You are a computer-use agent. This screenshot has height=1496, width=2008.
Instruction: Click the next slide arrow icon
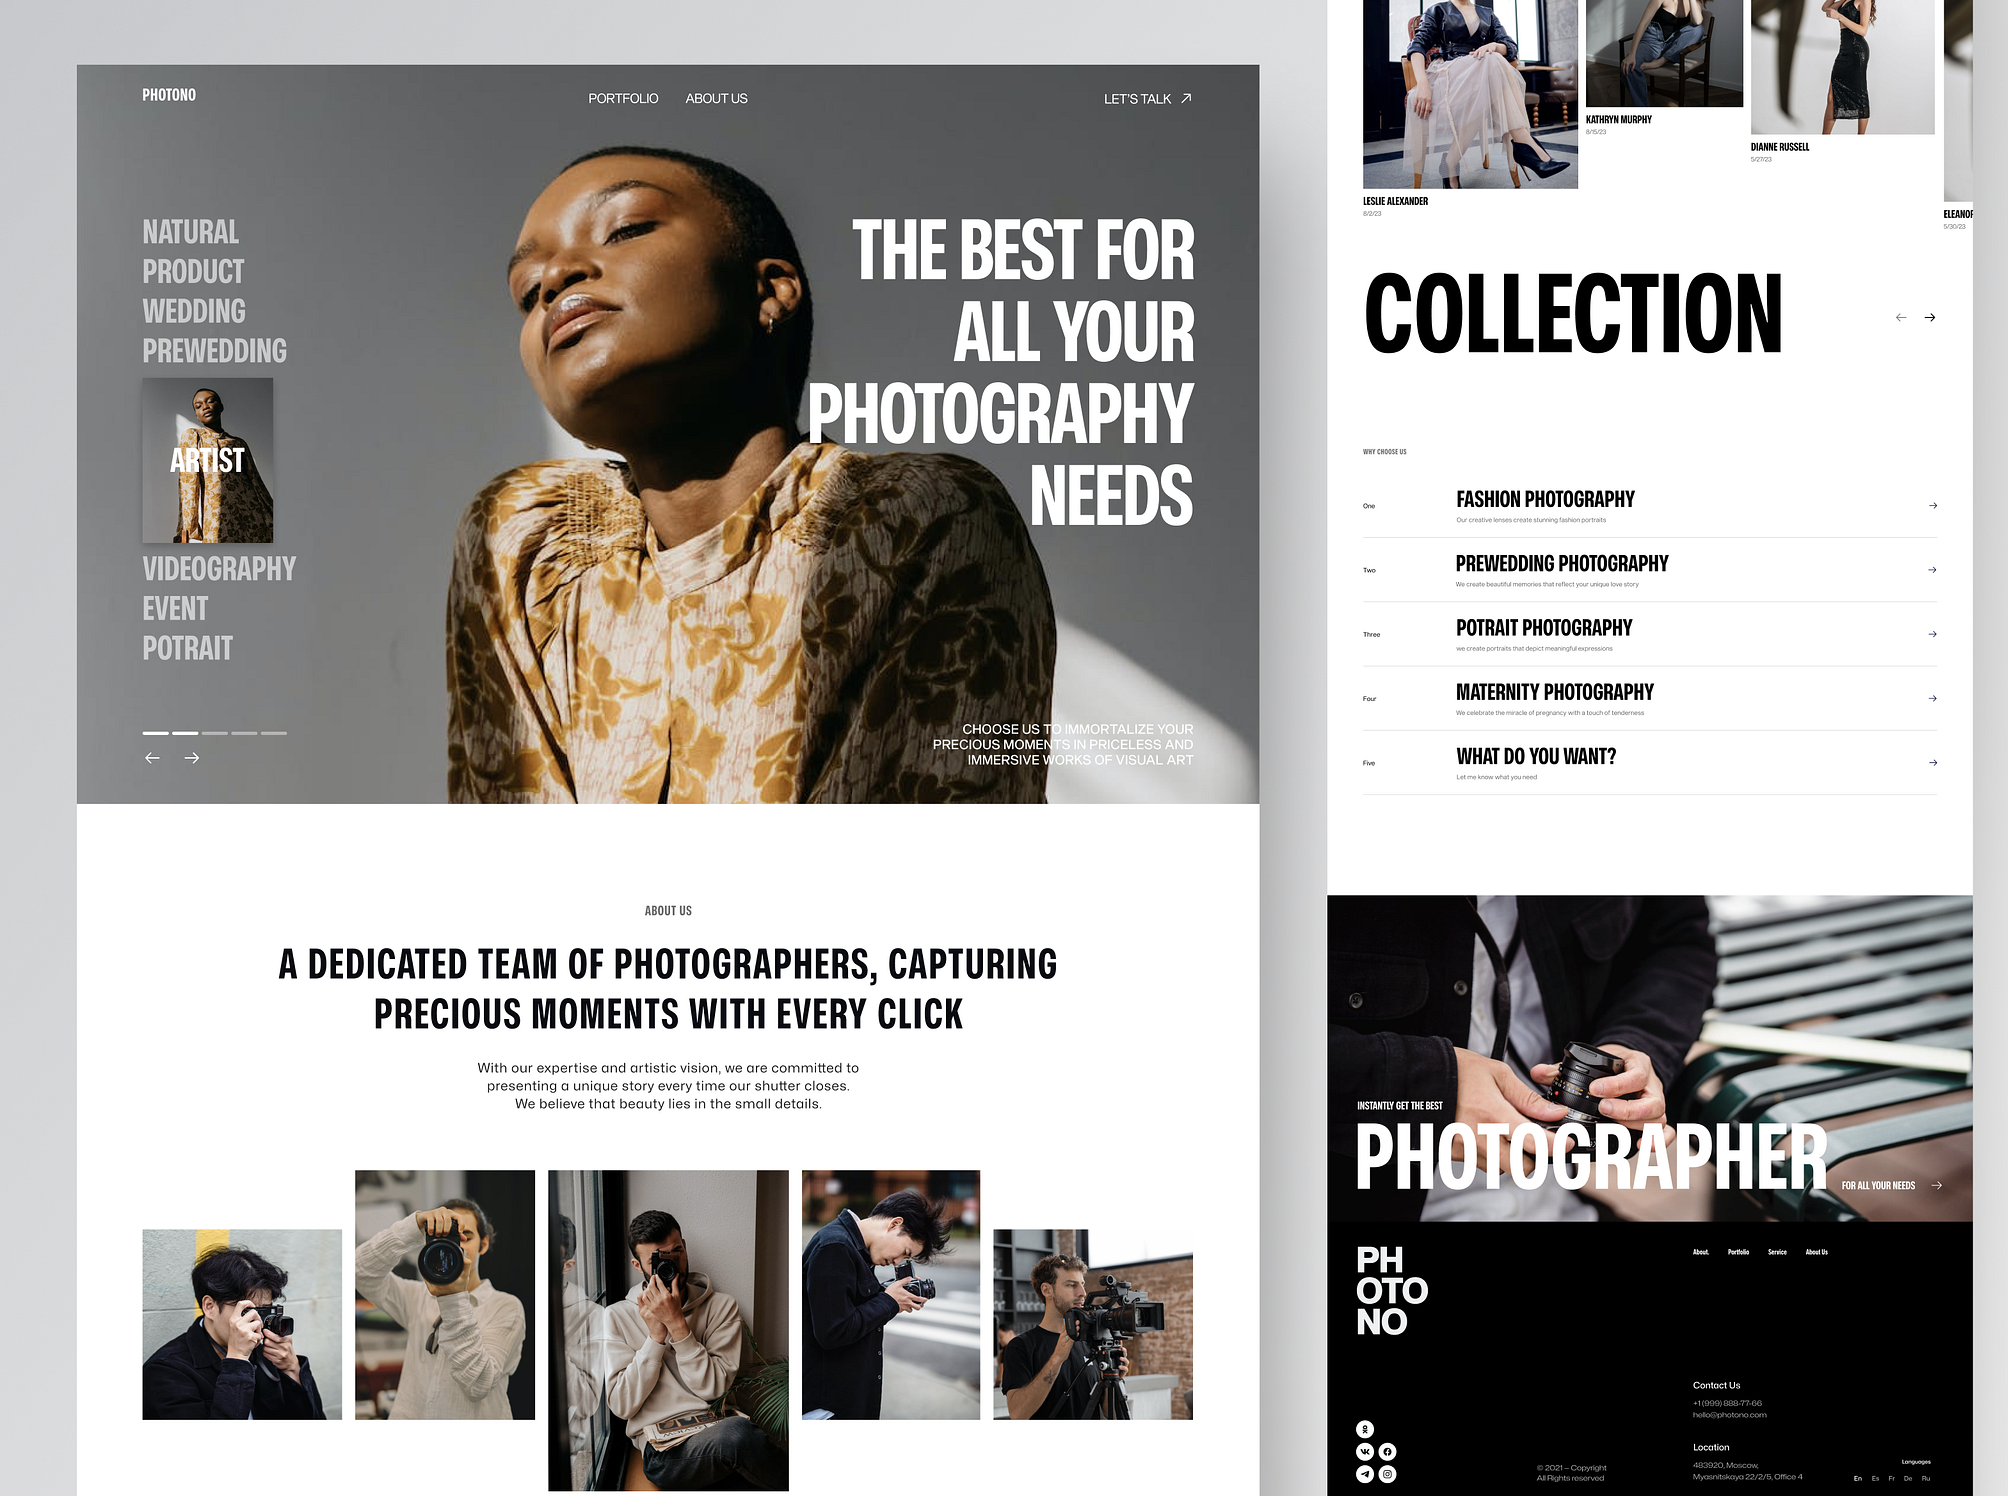193,757
